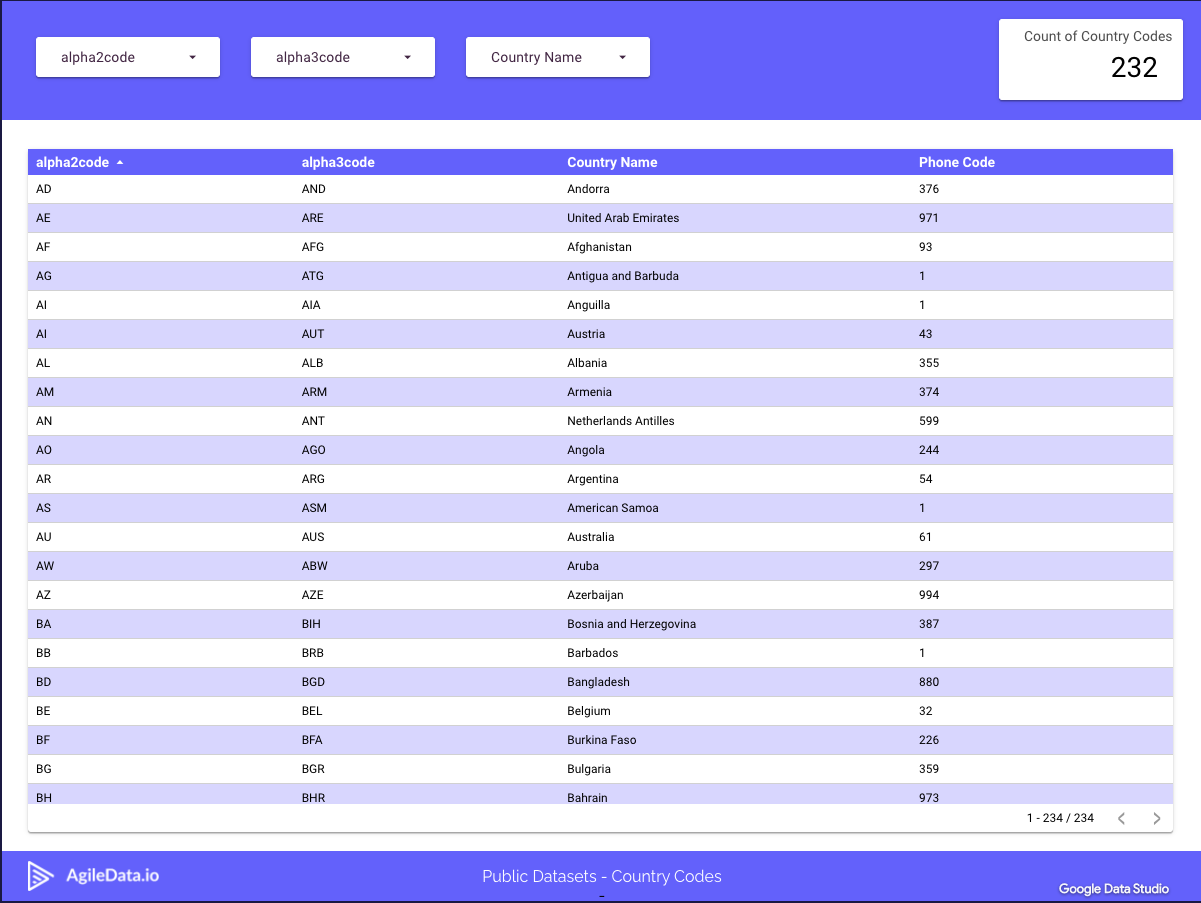Click the alpha2code filter dropdown arrow
The height and width of the screenshot is (903, 1201).
click(x=192, y=57)
